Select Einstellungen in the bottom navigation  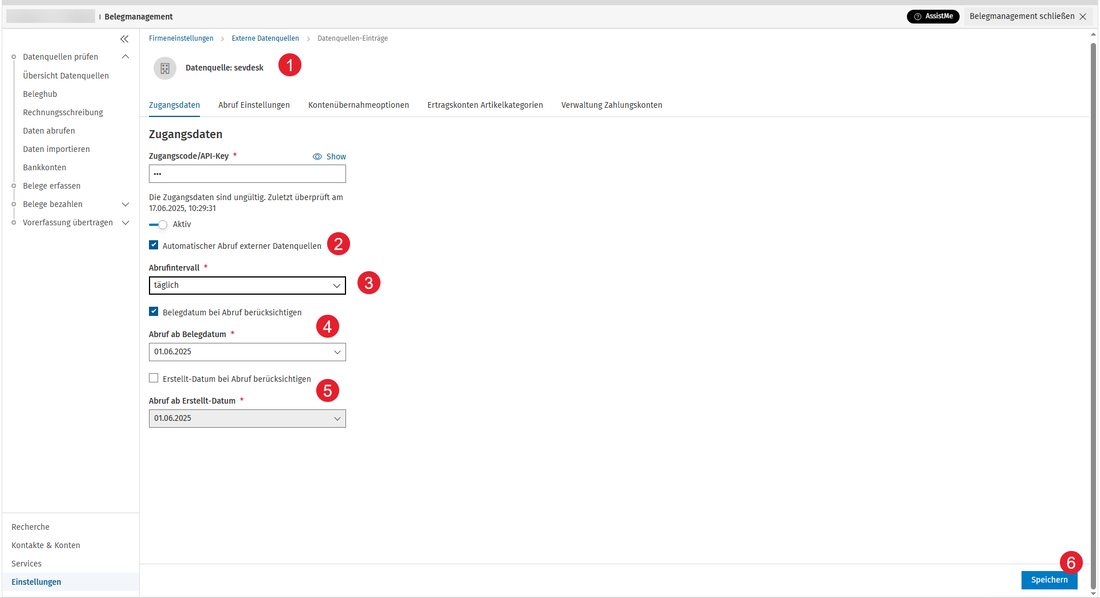click(x=36, y=582)
